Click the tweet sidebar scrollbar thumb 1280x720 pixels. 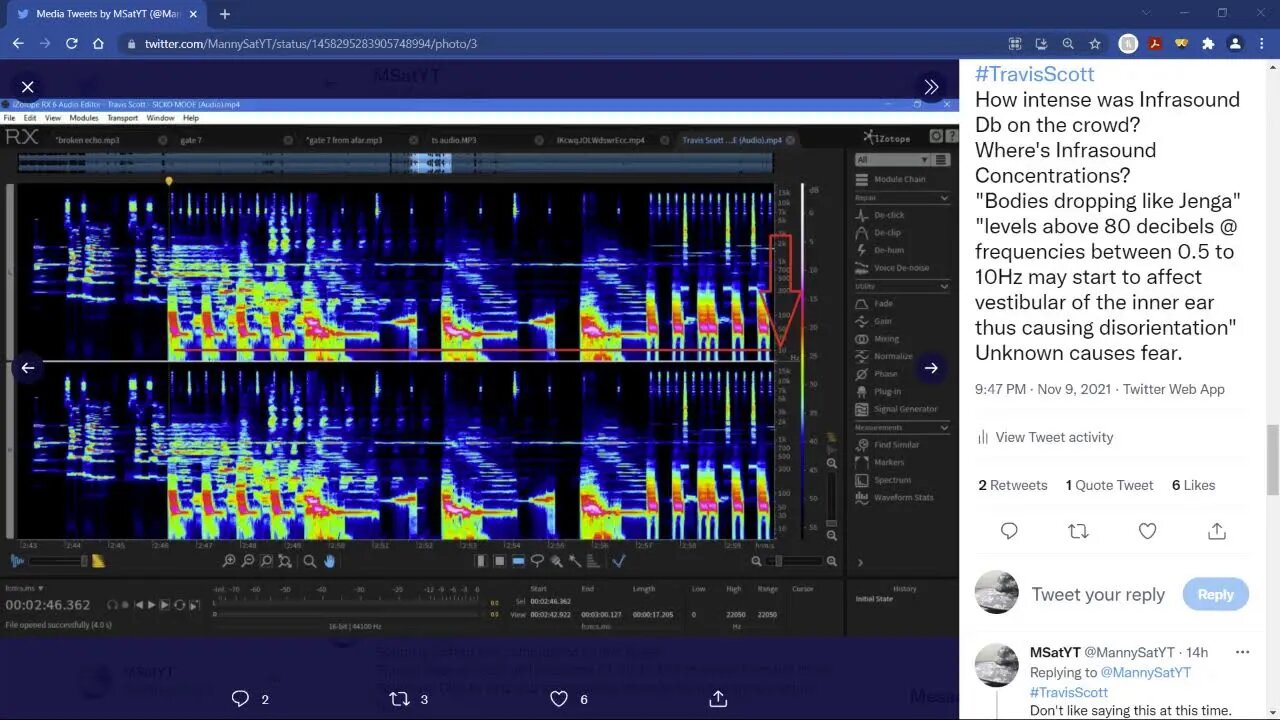(x=1272, y=460)
